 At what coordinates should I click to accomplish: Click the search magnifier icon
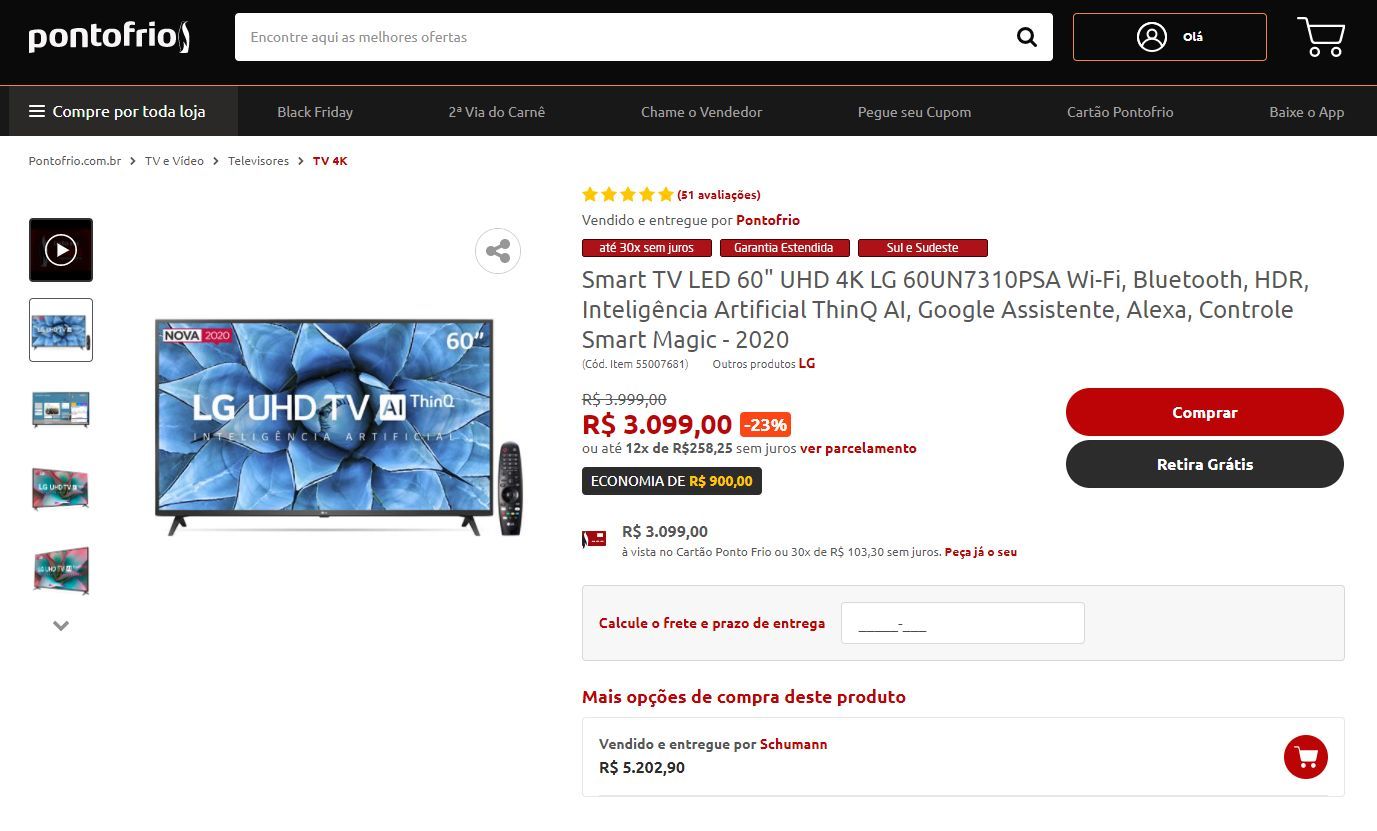1027,37
